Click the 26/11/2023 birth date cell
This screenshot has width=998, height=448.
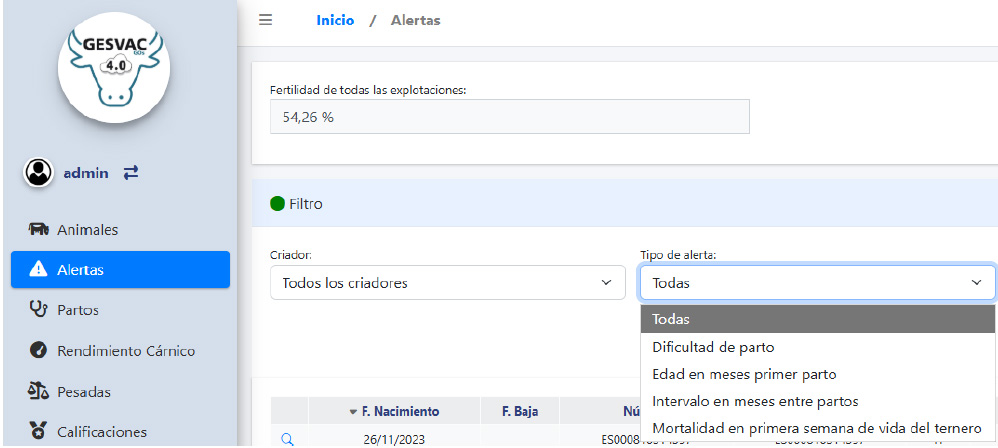click(x=395, y=439)
